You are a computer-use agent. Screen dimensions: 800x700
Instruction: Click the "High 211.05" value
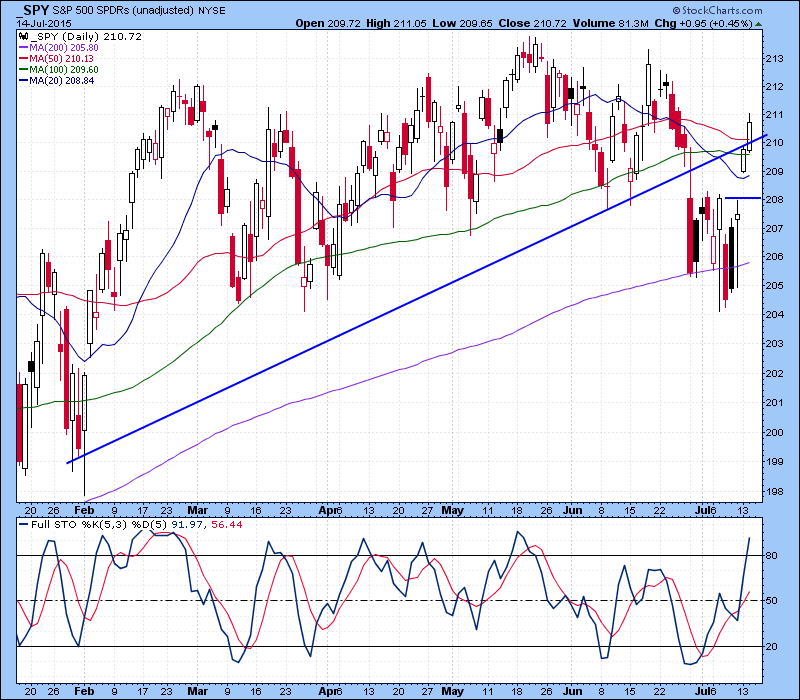396,23
